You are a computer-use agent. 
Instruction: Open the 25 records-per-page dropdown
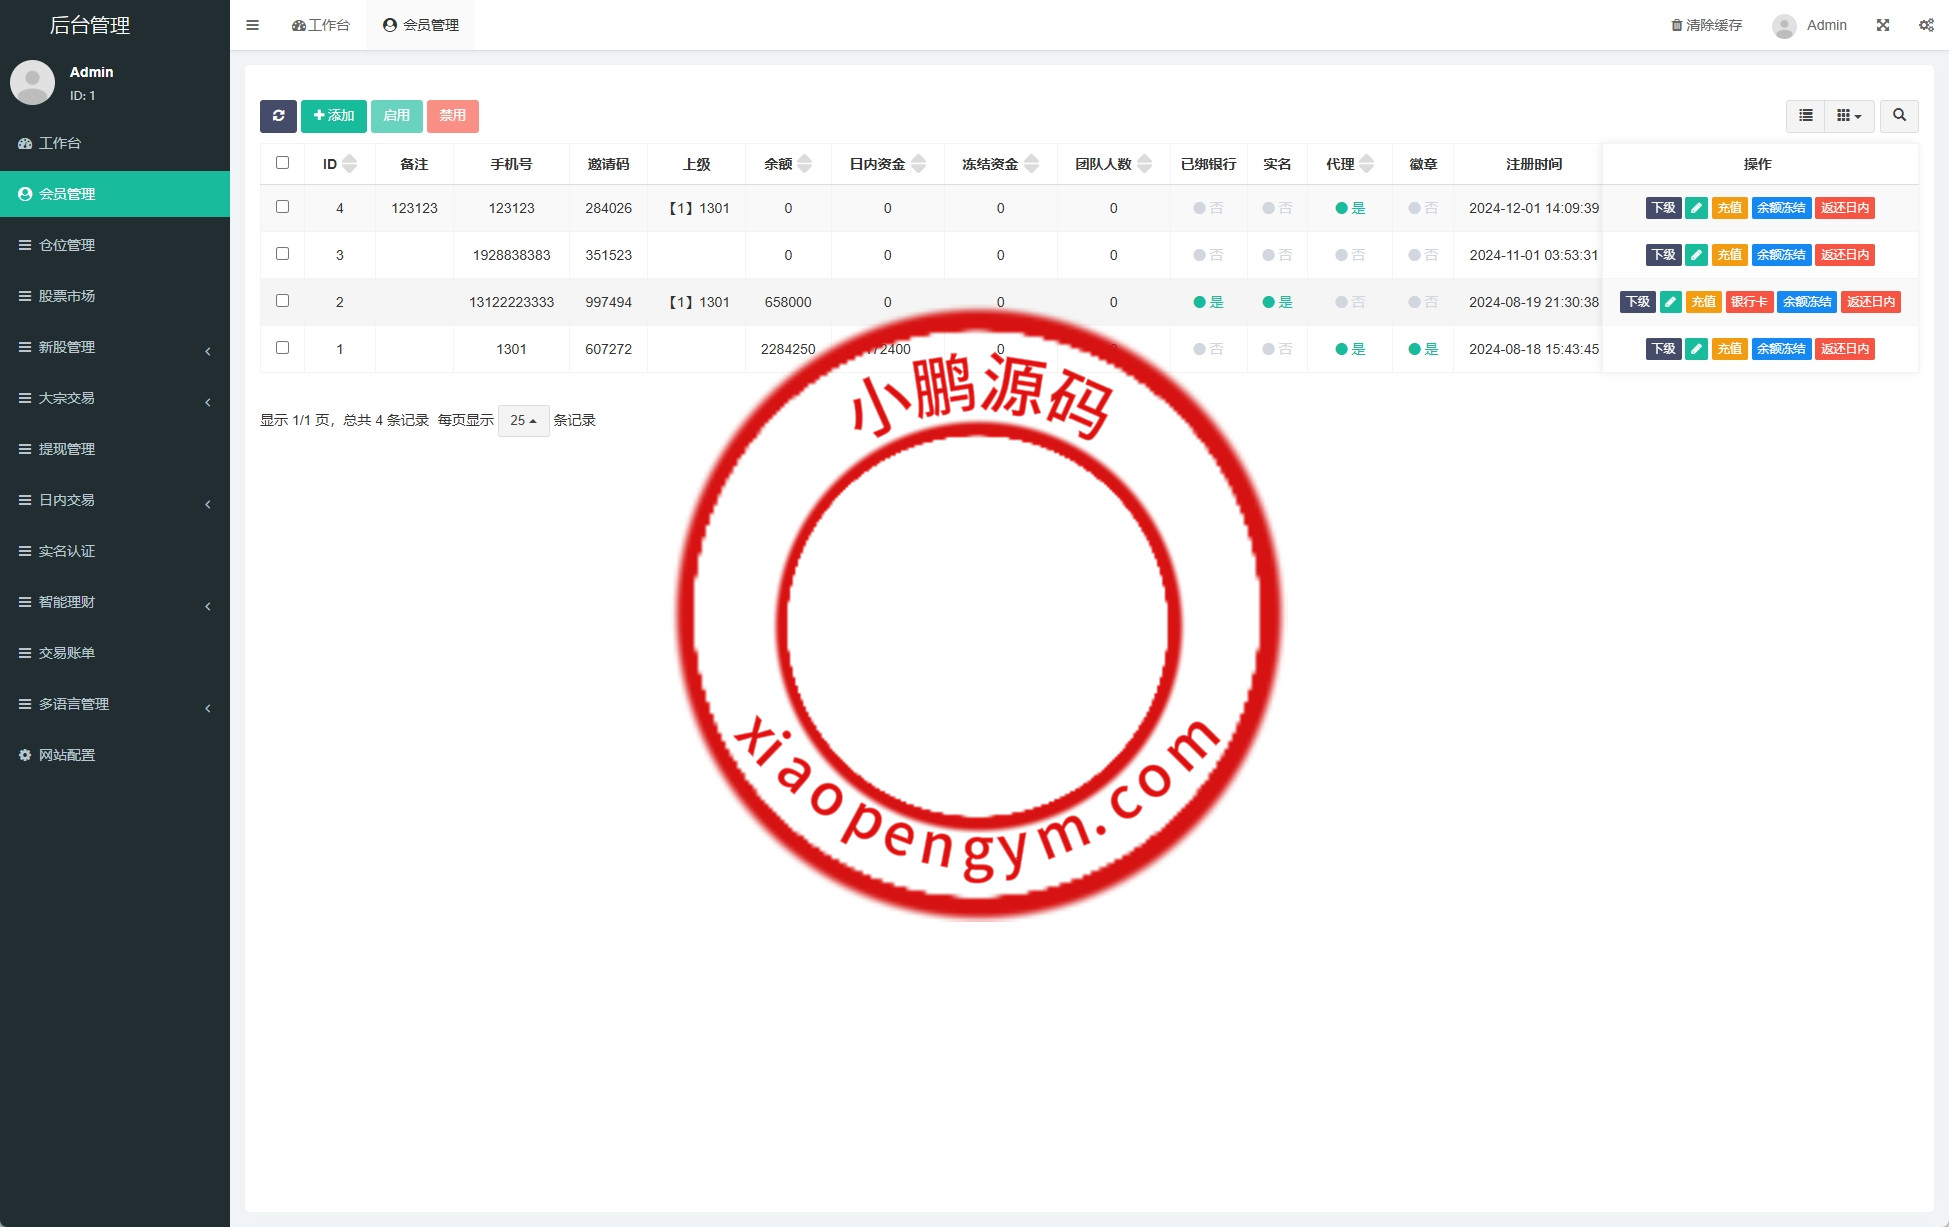523,421
